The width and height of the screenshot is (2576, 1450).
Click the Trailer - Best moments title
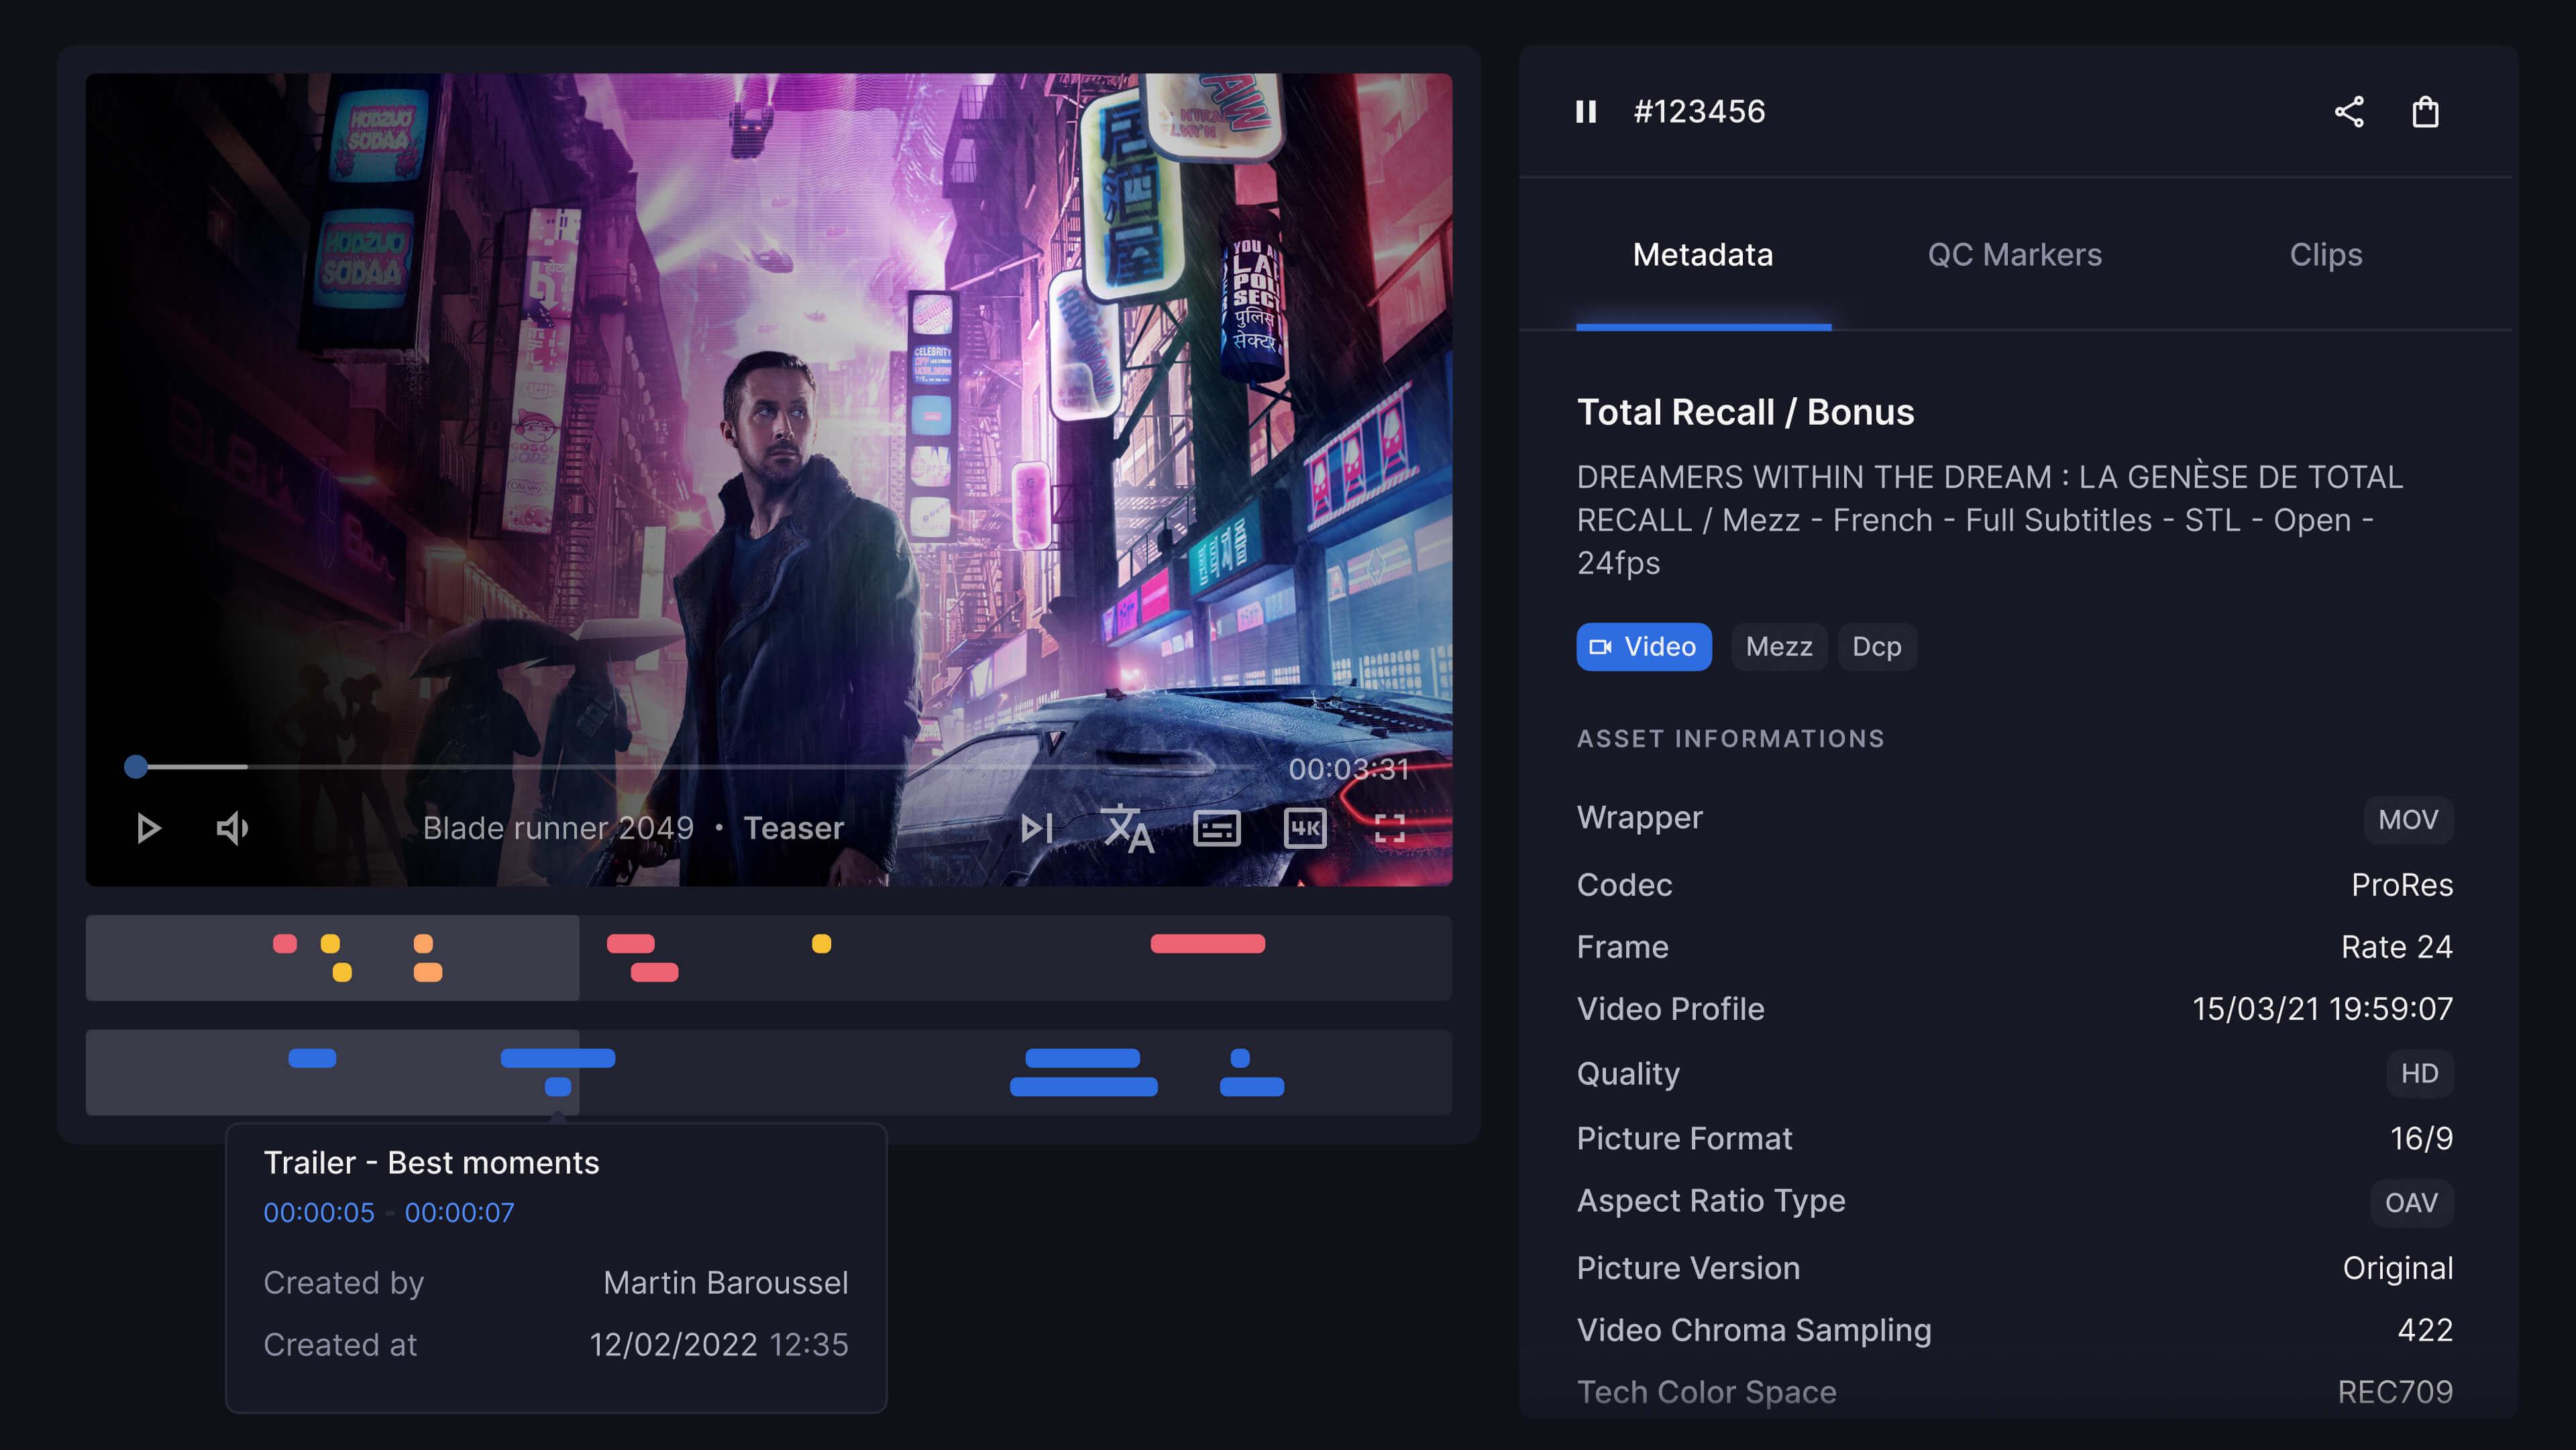[x=431, y=1163]
